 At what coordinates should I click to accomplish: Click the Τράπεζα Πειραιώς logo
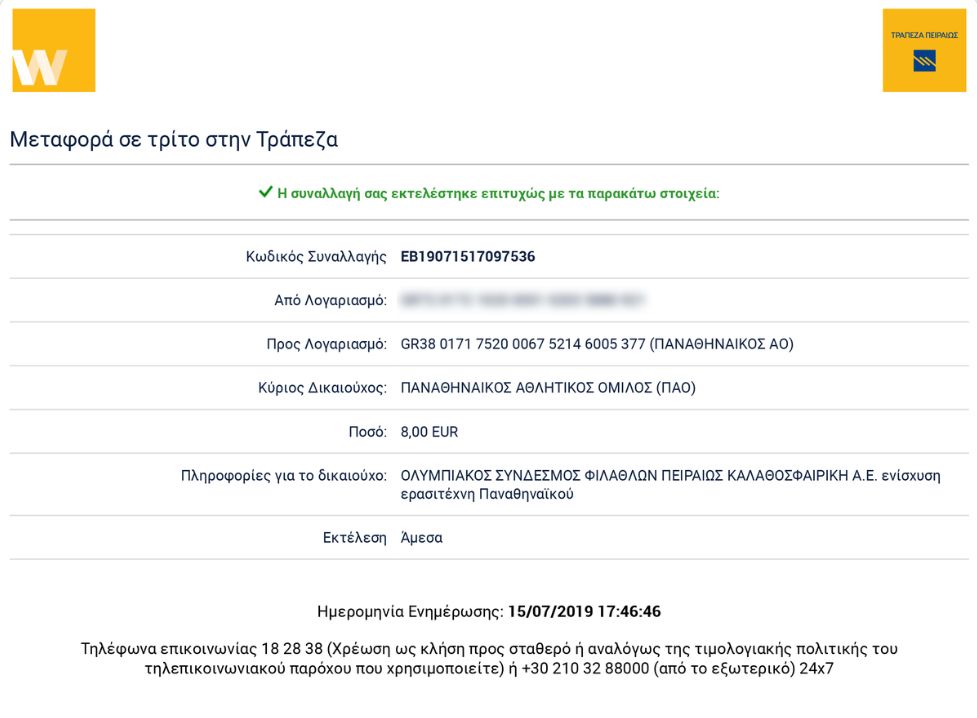tap(924, 50)
